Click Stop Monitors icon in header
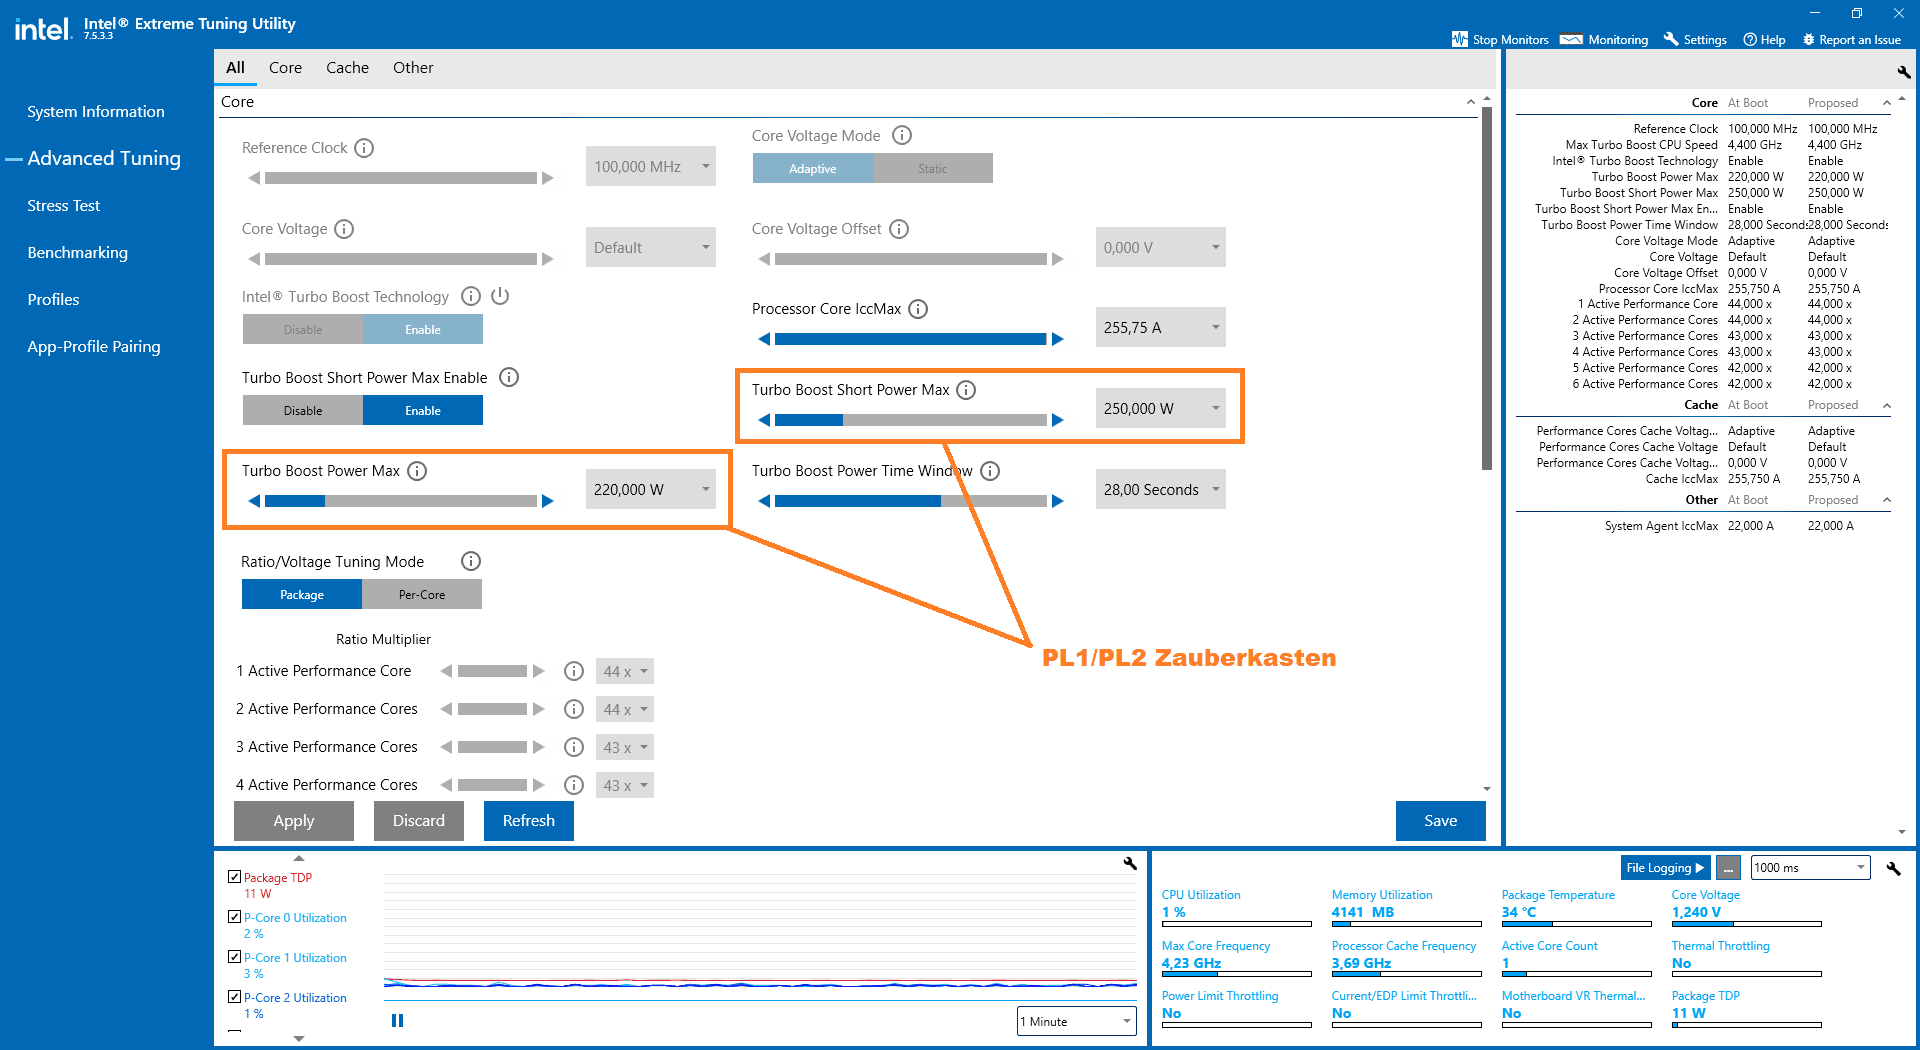Image resolution: width=1920 pixels, height=1050 pixels. point(1459,39)
